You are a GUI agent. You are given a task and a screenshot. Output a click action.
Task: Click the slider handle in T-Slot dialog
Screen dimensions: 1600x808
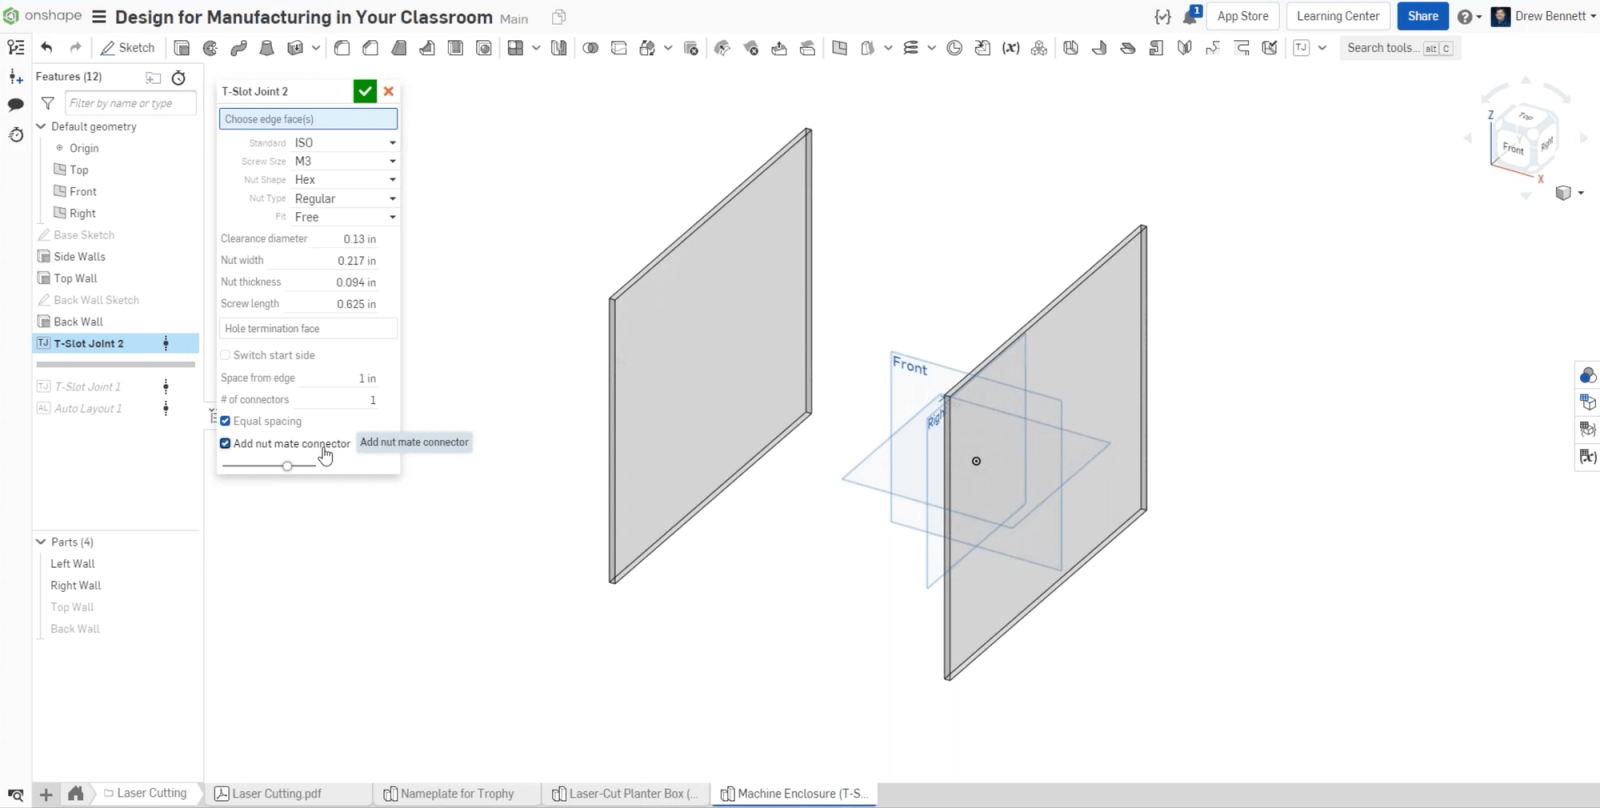287,466
